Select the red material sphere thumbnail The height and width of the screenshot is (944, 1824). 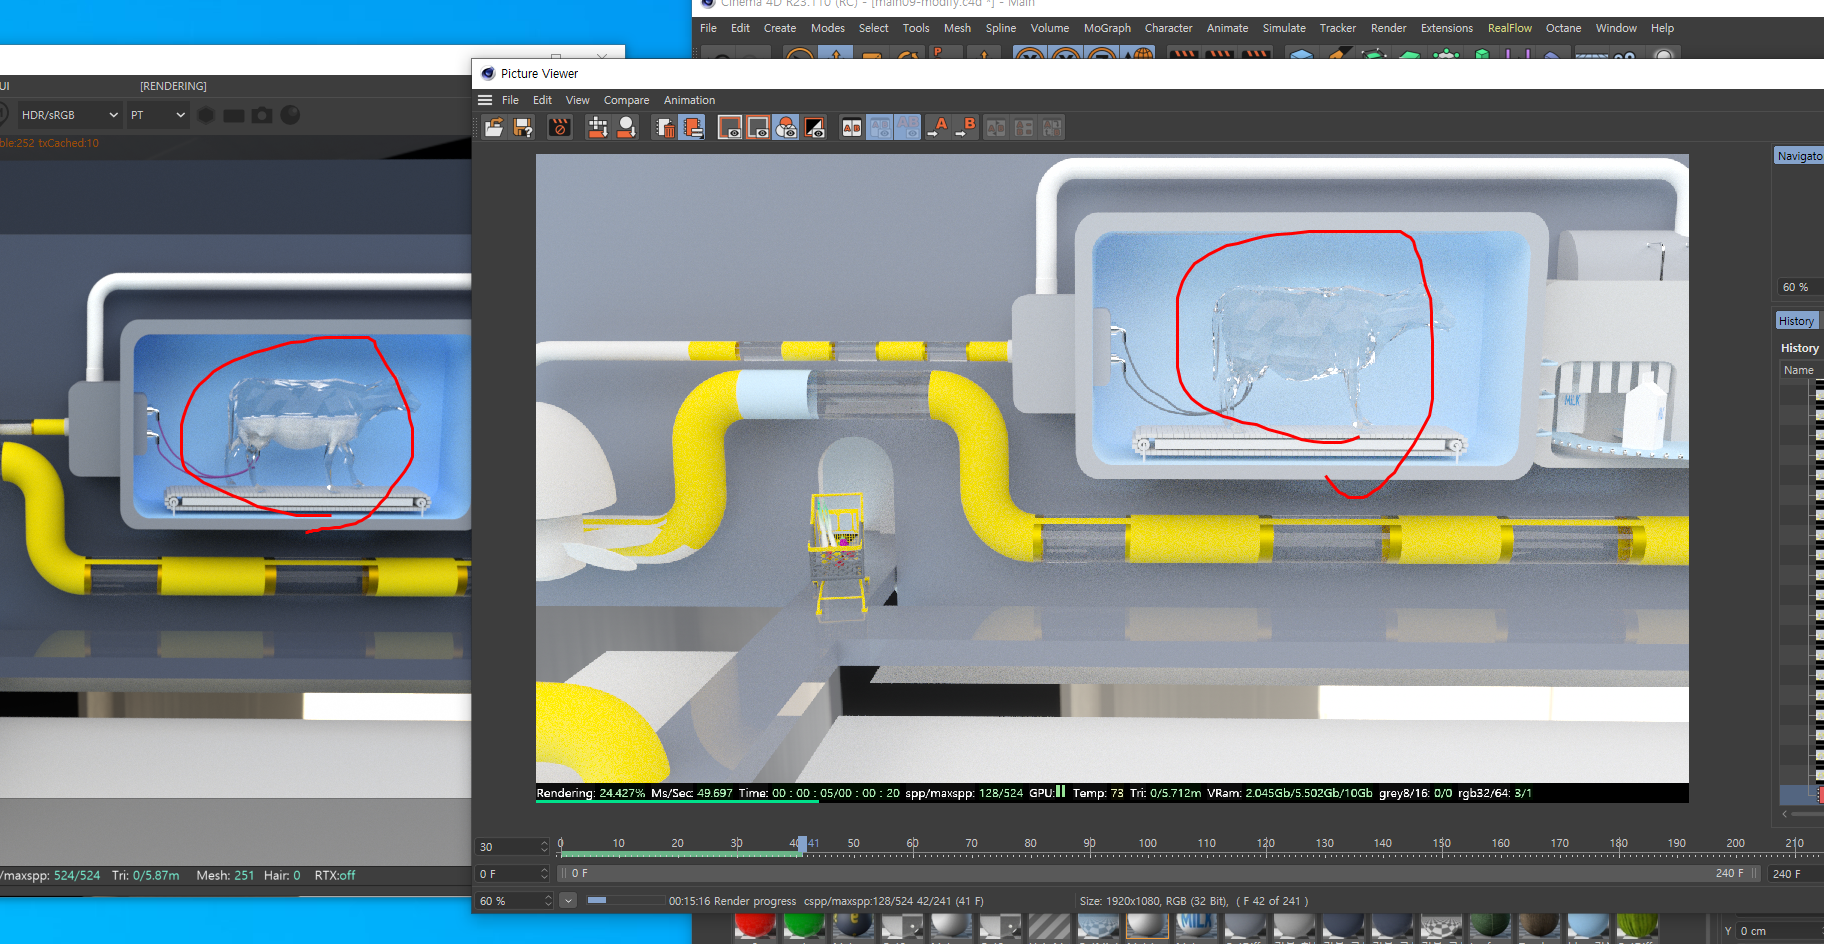pos(755,927)
